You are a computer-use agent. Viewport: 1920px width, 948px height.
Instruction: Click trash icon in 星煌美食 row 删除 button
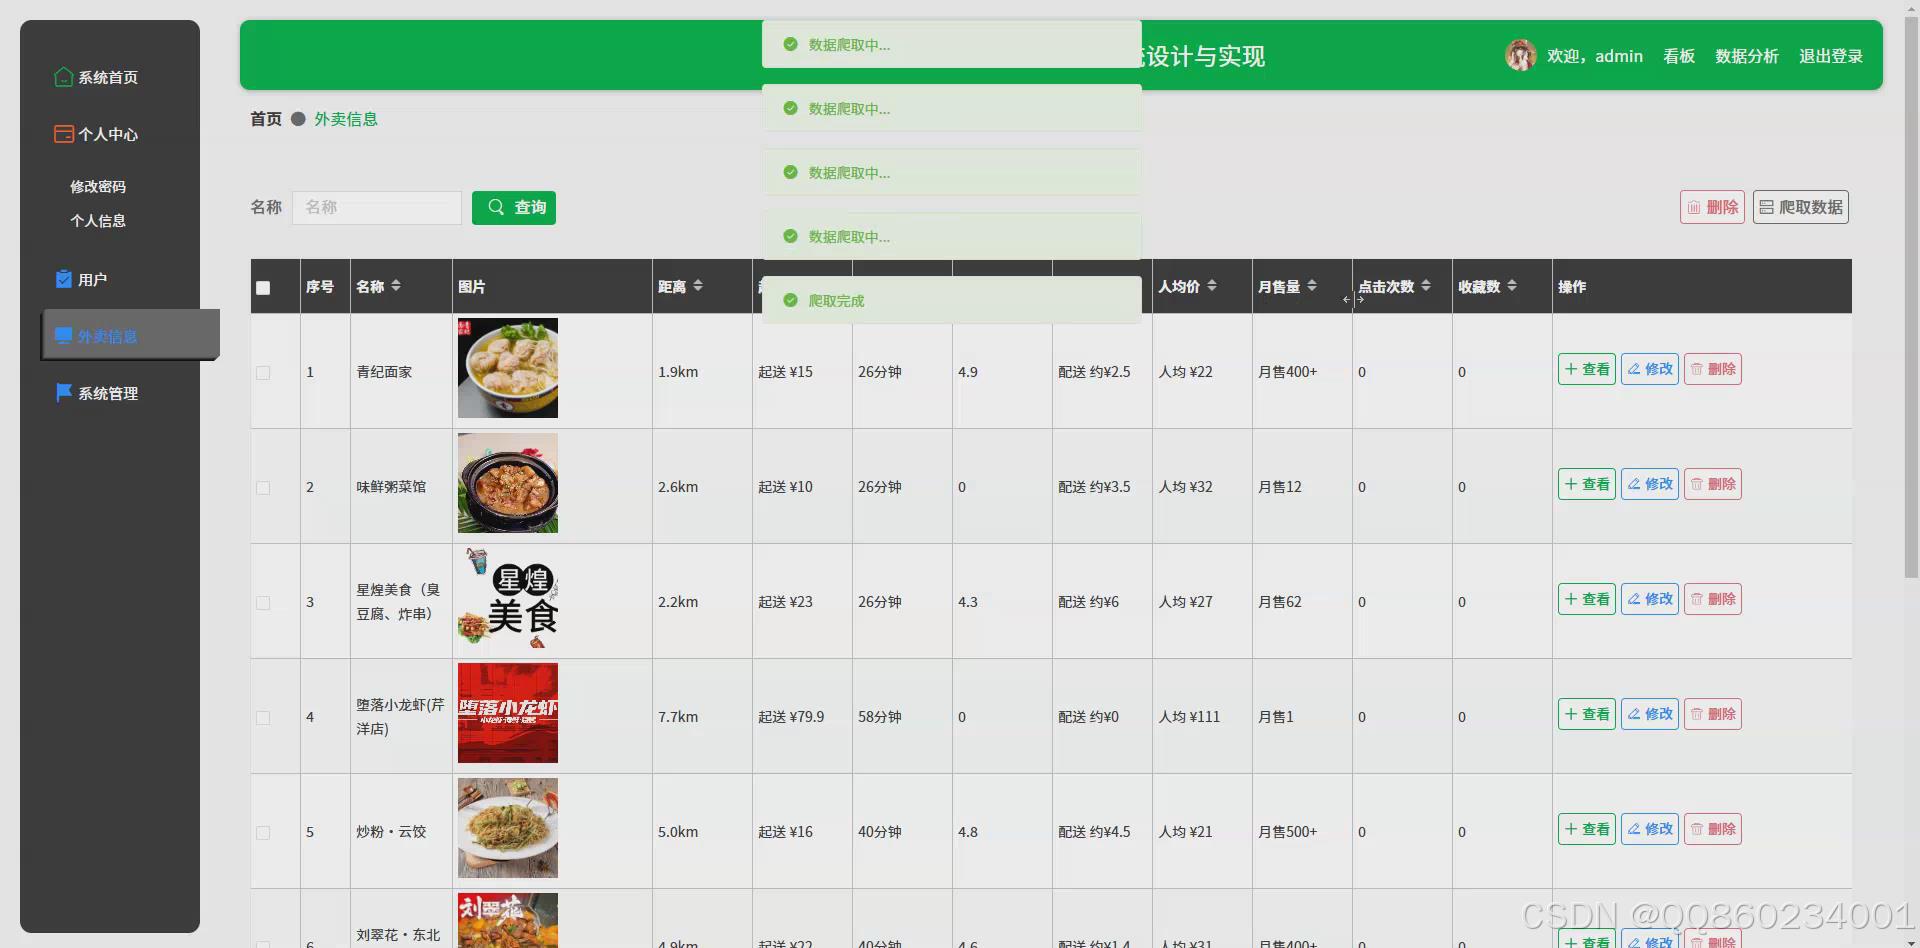(1697, 599)
